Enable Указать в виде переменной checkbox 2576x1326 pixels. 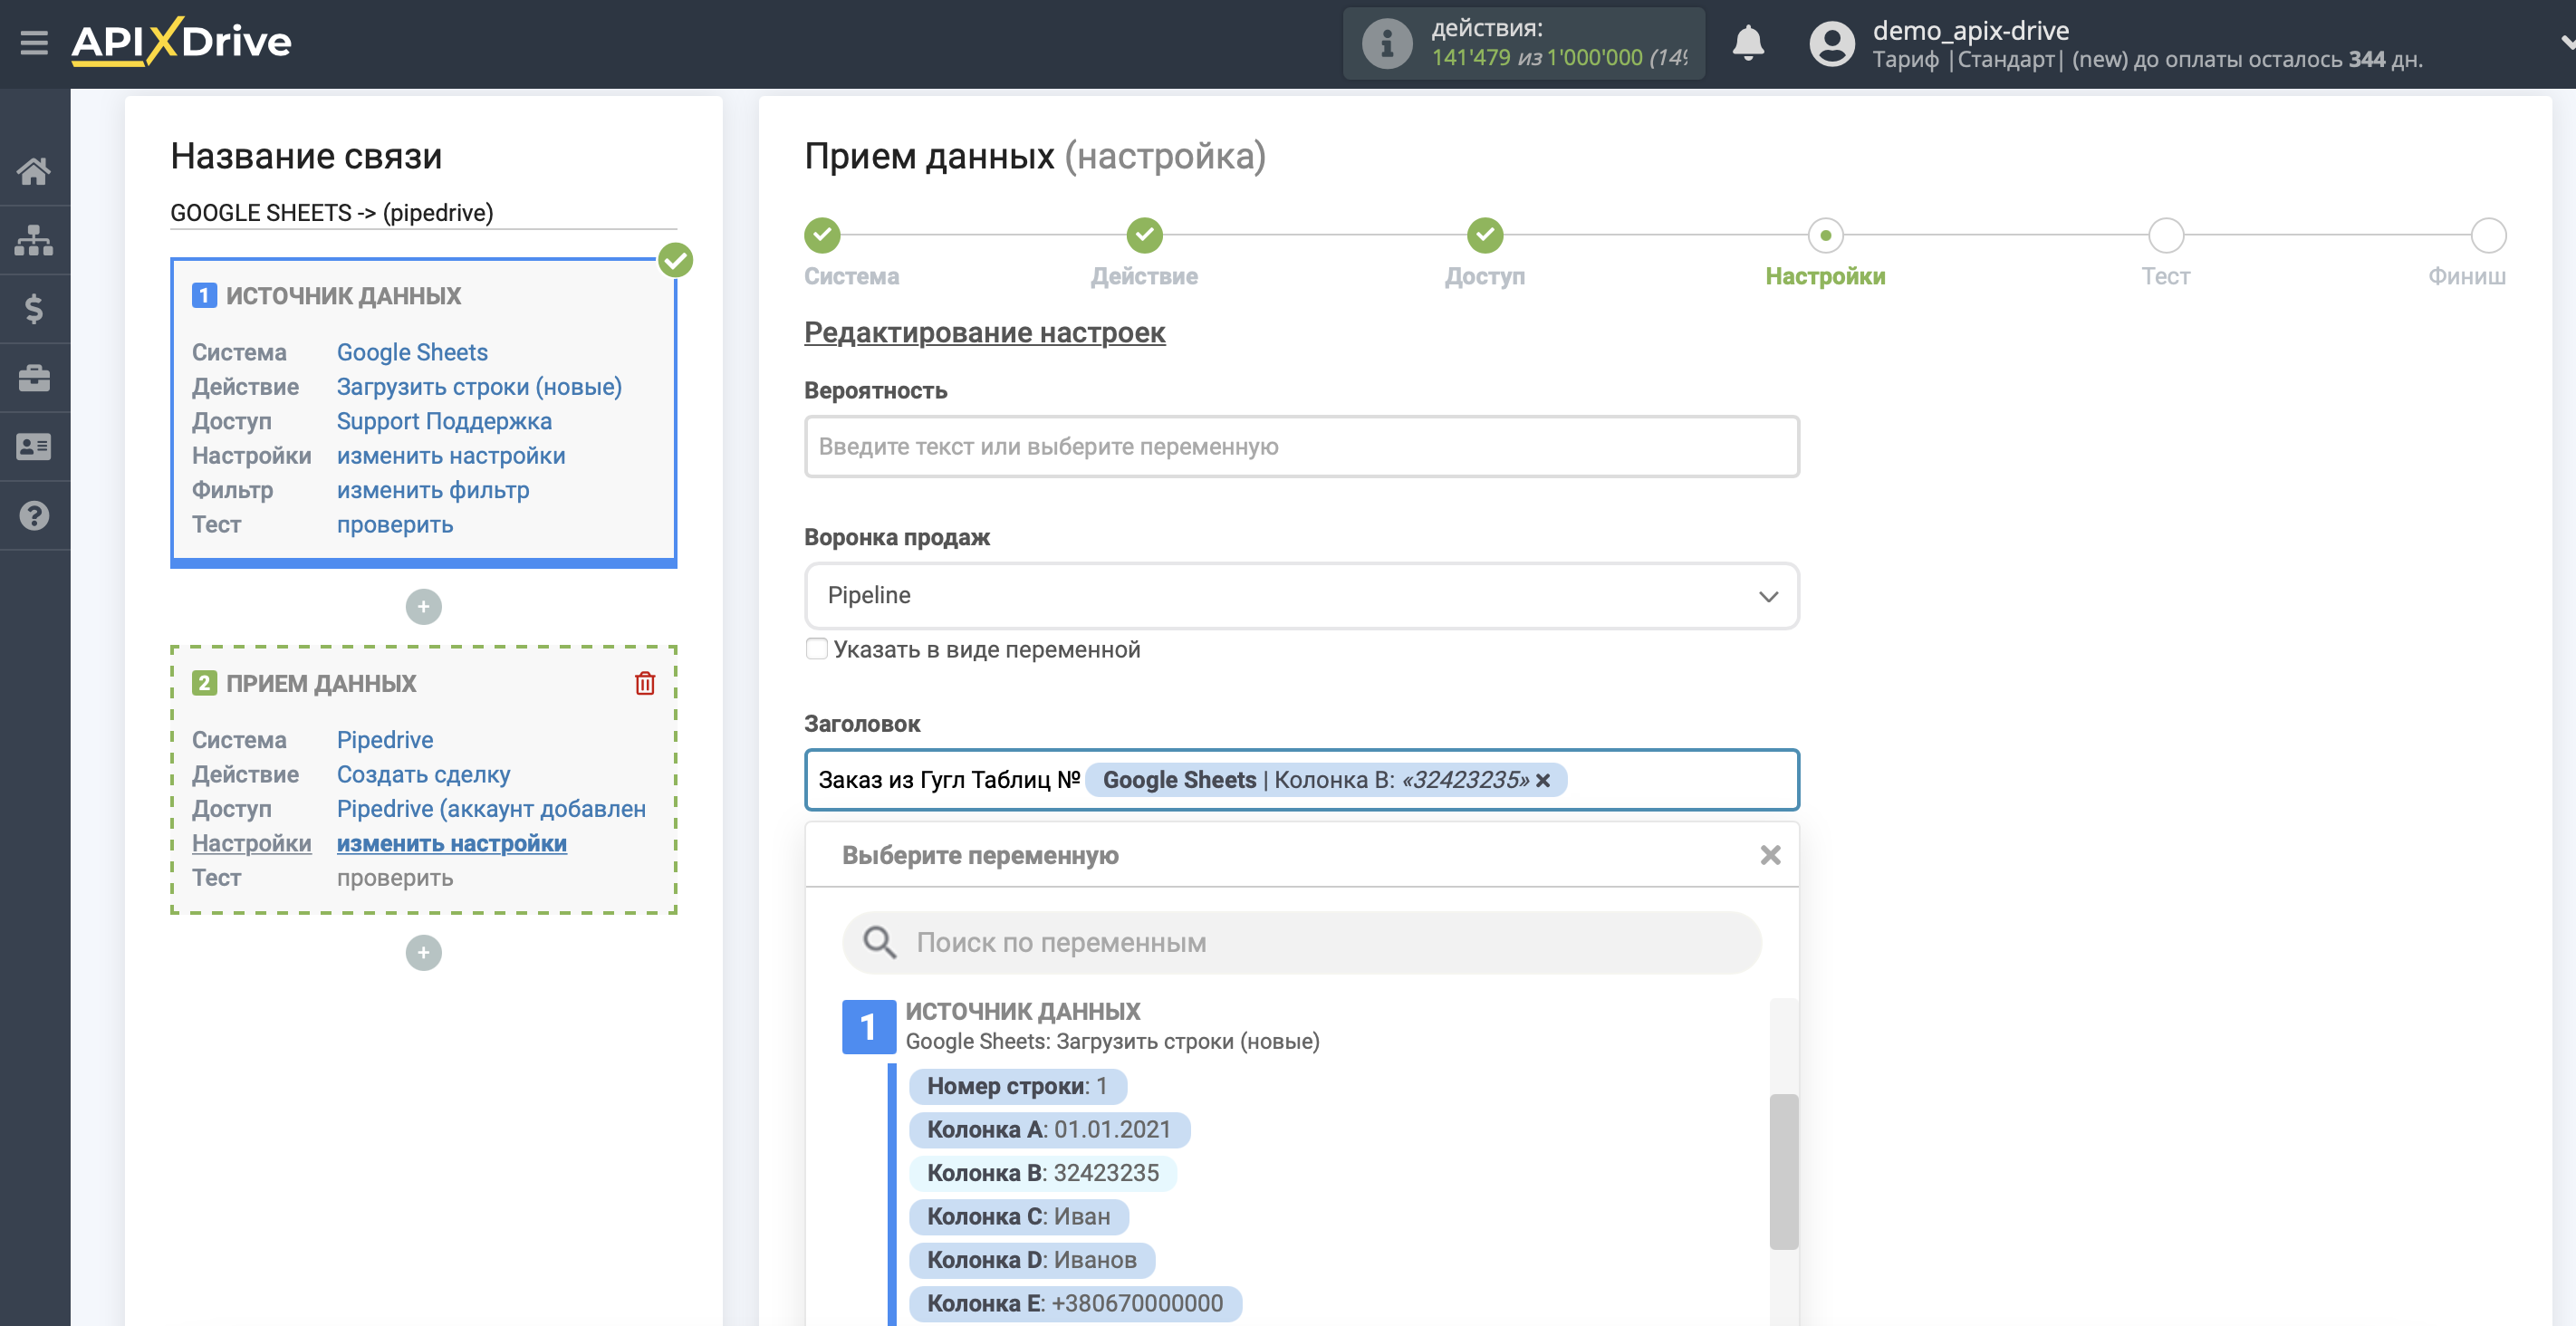click(817, 649)
